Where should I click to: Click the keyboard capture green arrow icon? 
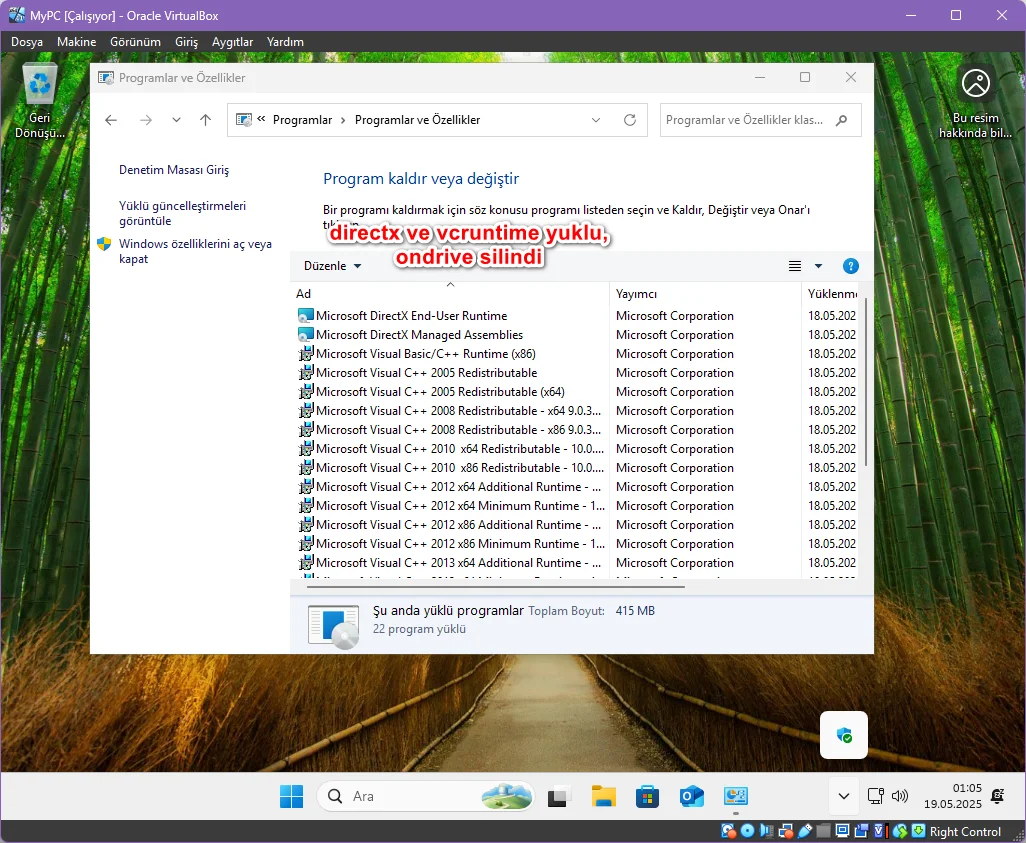click(919, 831)
